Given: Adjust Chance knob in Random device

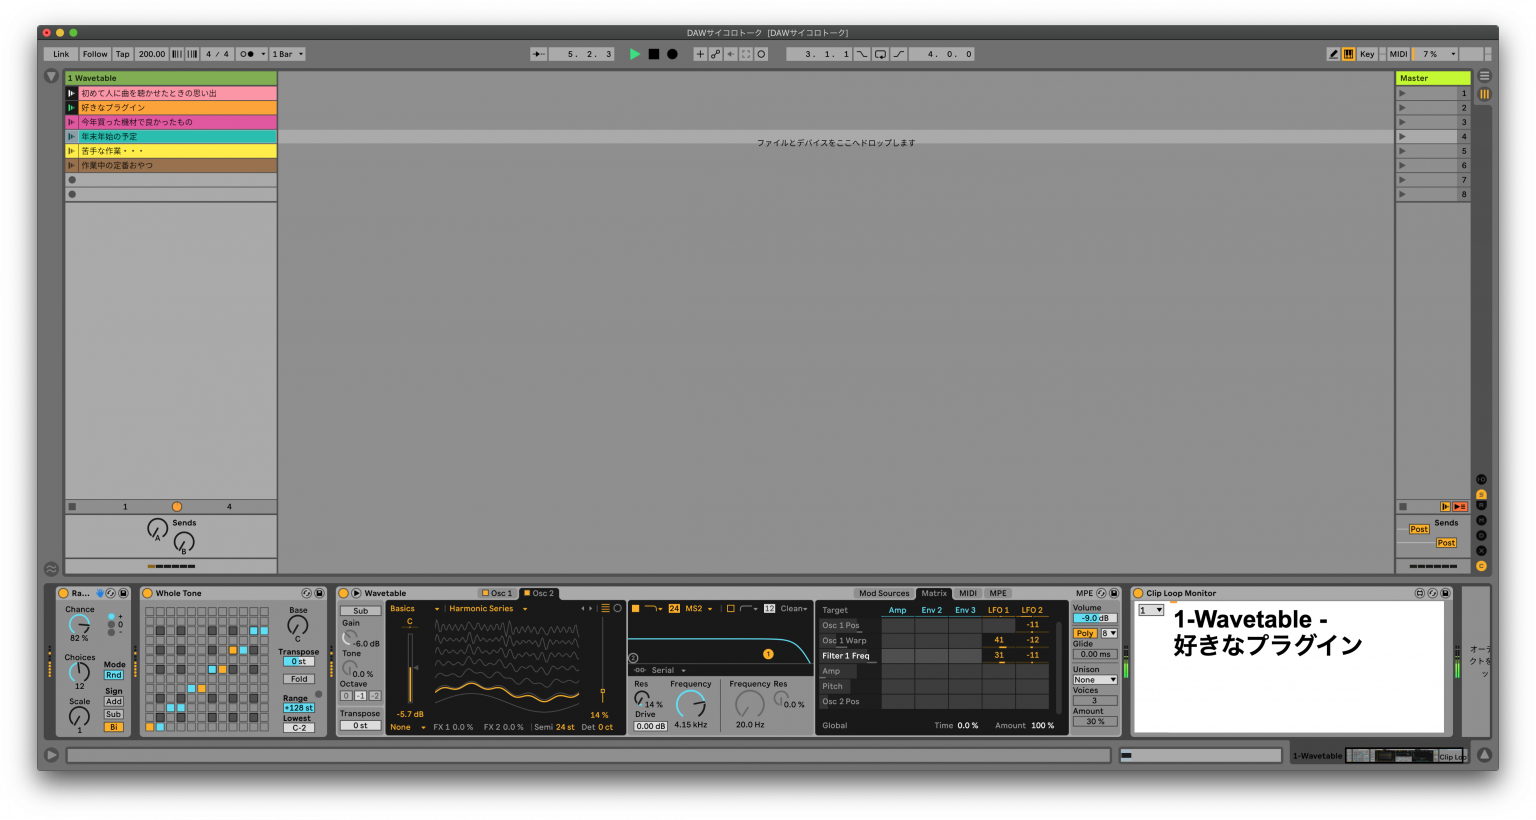Looking at the screenshot, I should [79, 624].
